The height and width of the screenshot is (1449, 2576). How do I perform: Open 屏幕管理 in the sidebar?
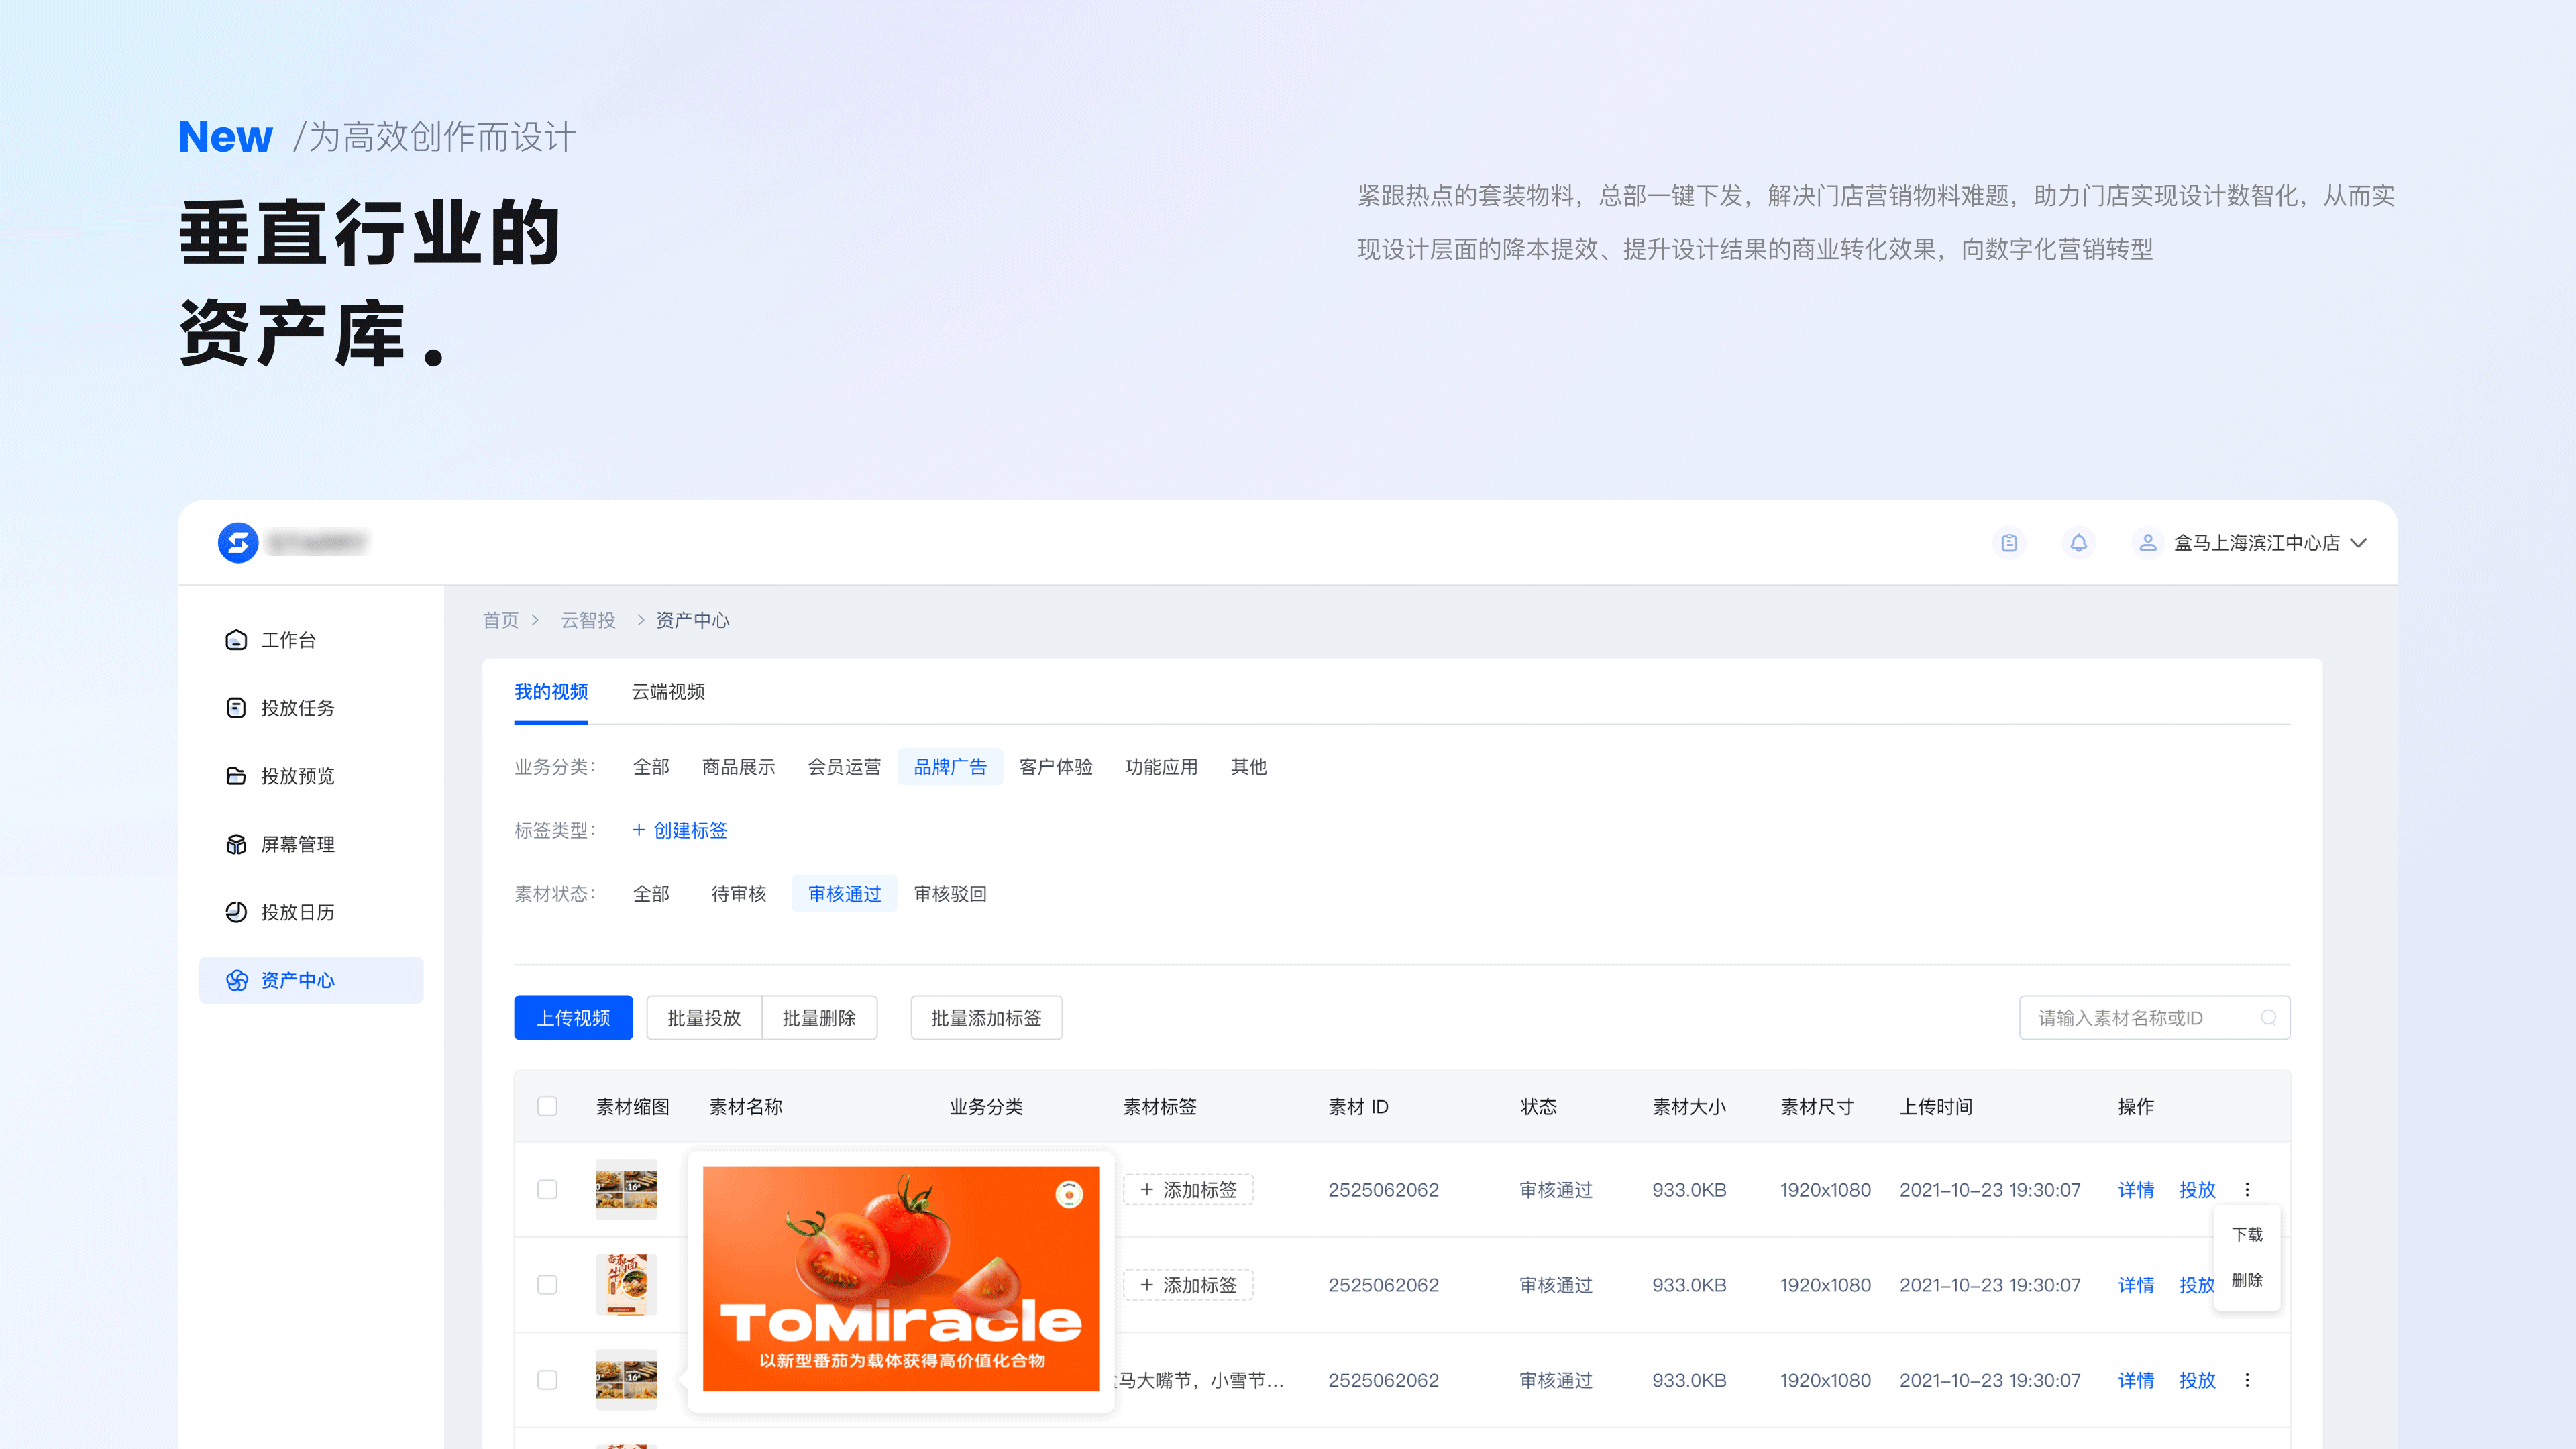(311, 844)
